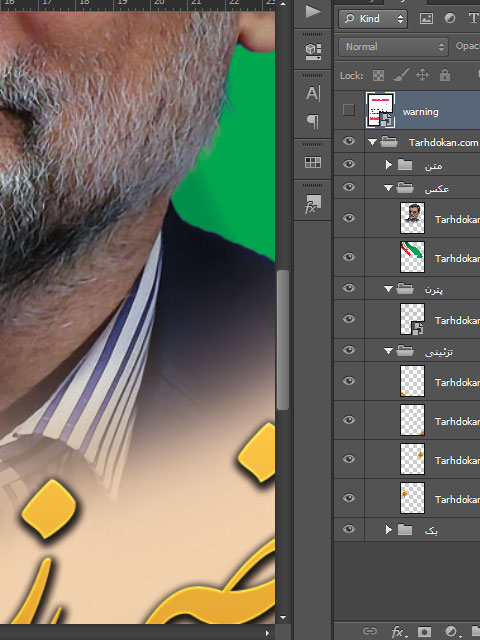Lock image pixels brush icon
Image resolution: width=480 pixels, height=640 pixels.
coord(401,75)
